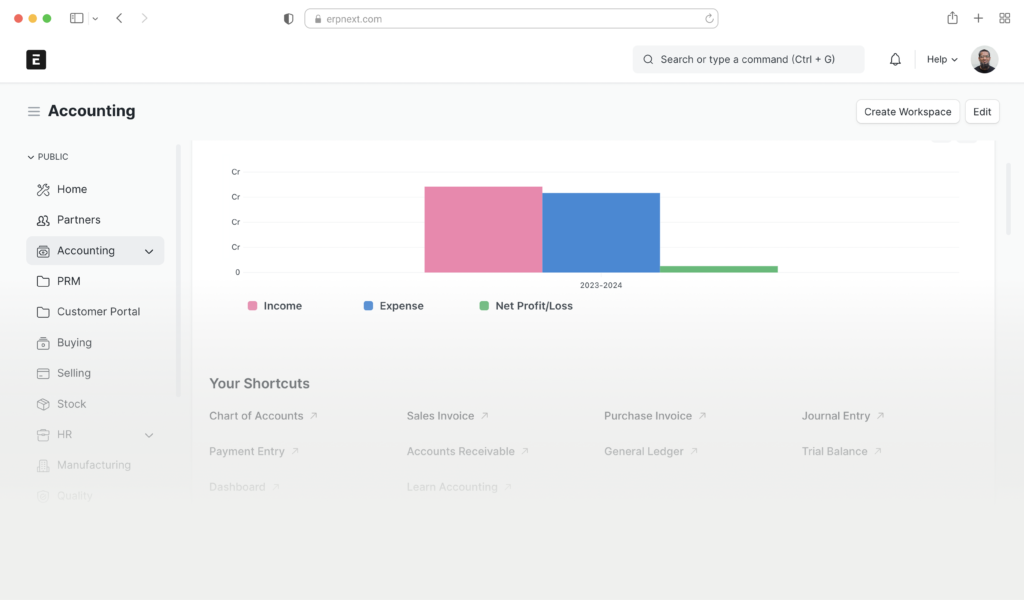Select the Selling workspace

tap(73, 373)
